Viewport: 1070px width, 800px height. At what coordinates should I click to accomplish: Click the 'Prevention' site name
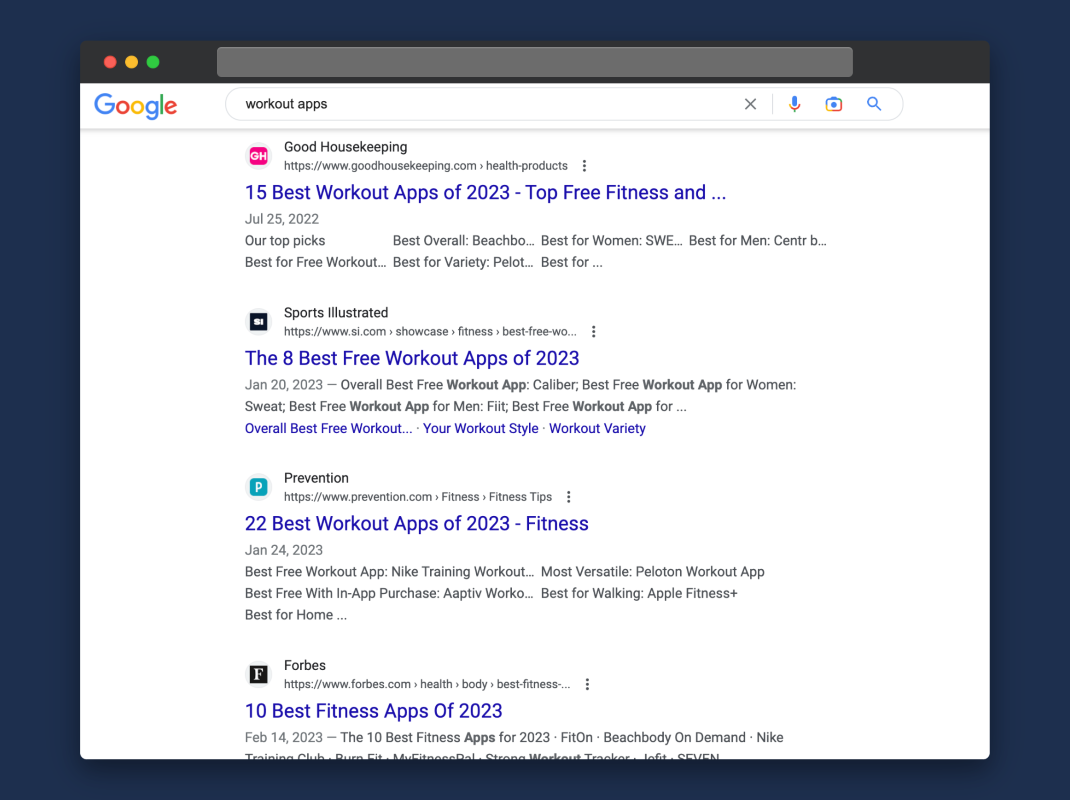coord(316,478)
